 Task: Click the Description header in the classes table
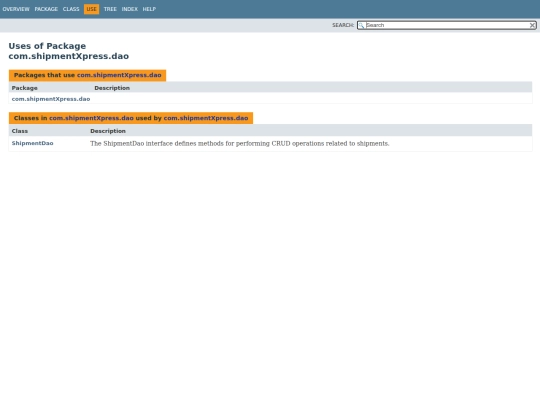tap(108, 131)
